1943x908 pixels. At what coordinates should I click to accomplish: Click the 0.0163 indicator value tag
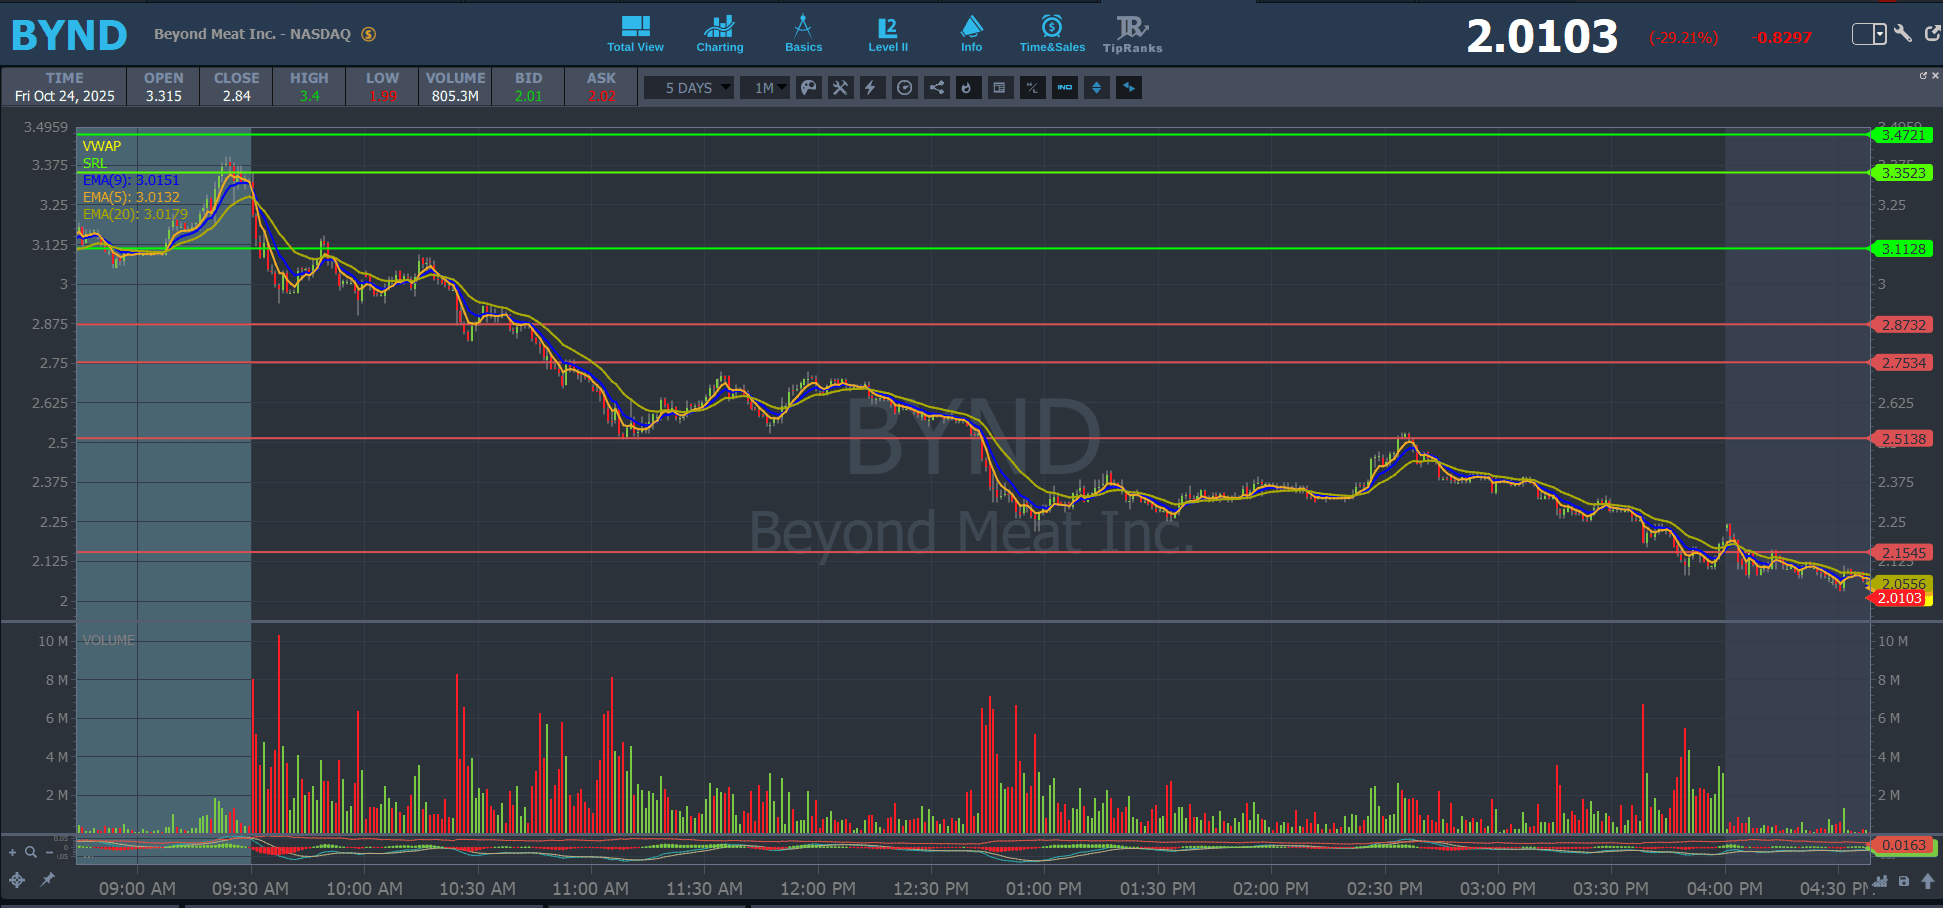tap(1902, 845)
